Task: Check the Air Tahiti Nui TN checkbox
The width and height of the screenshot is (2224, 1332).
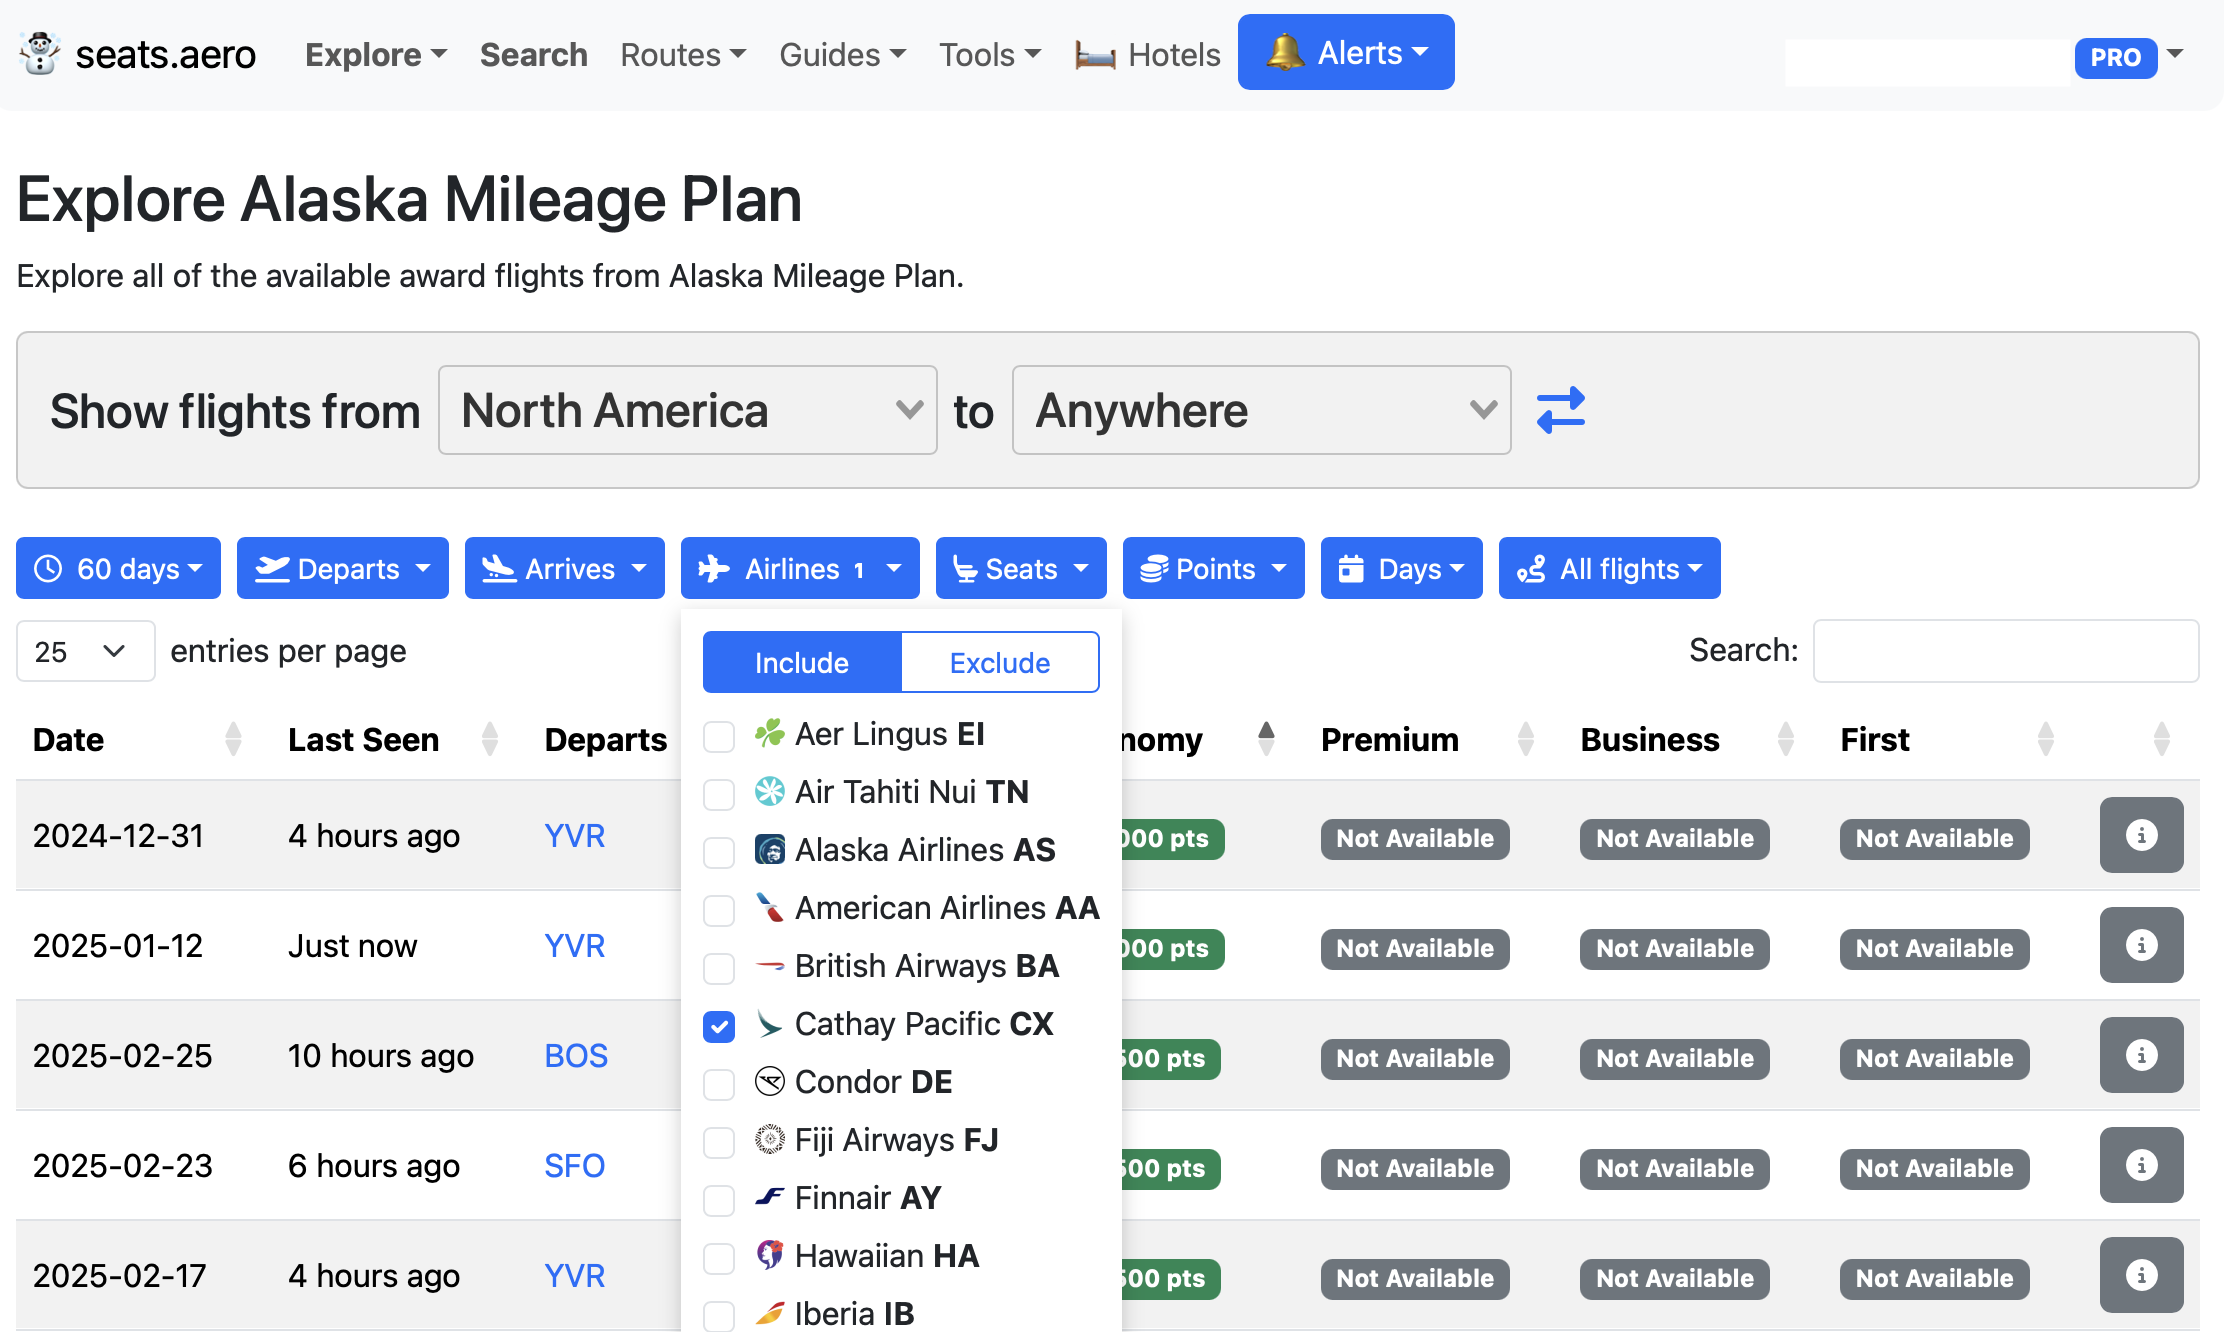Action: [x=719, y=794]
